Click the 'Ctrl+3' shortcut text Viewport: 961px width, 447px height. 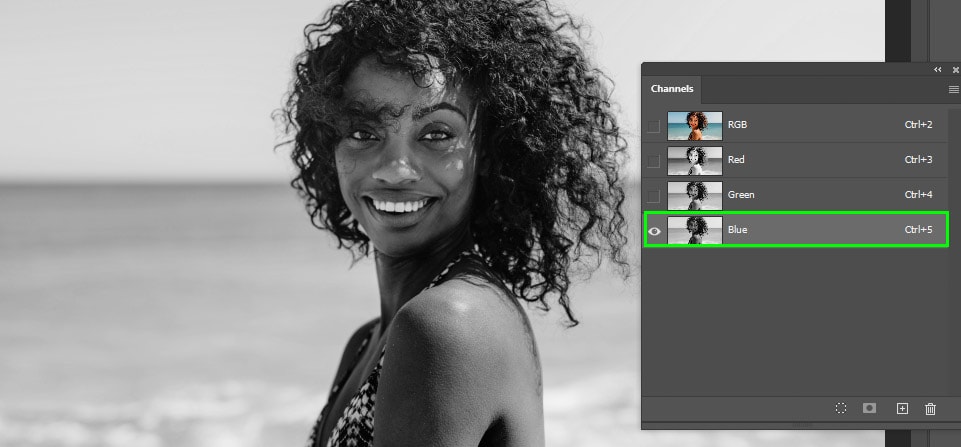[918, 159]
